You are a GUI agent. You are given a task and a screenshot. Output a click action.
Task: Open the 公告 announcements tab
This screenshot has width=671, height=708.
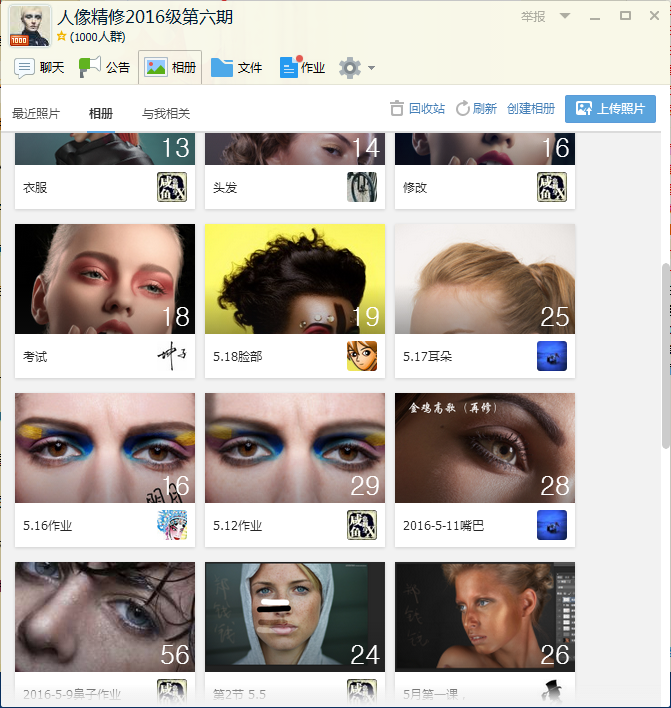(105, 68)
